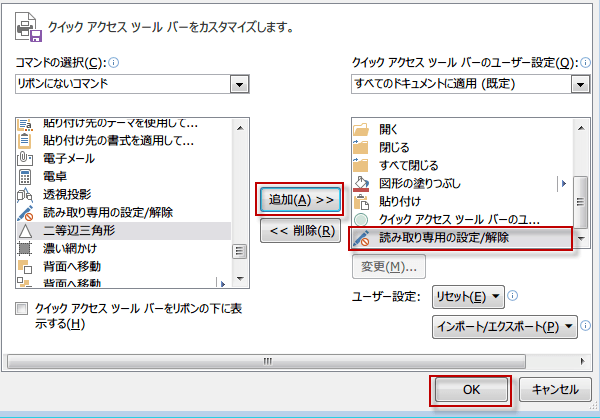This screenshot has height=418, width=600.
Task: Select 貼り付け in the toolbar list
Action: [462, 202]
